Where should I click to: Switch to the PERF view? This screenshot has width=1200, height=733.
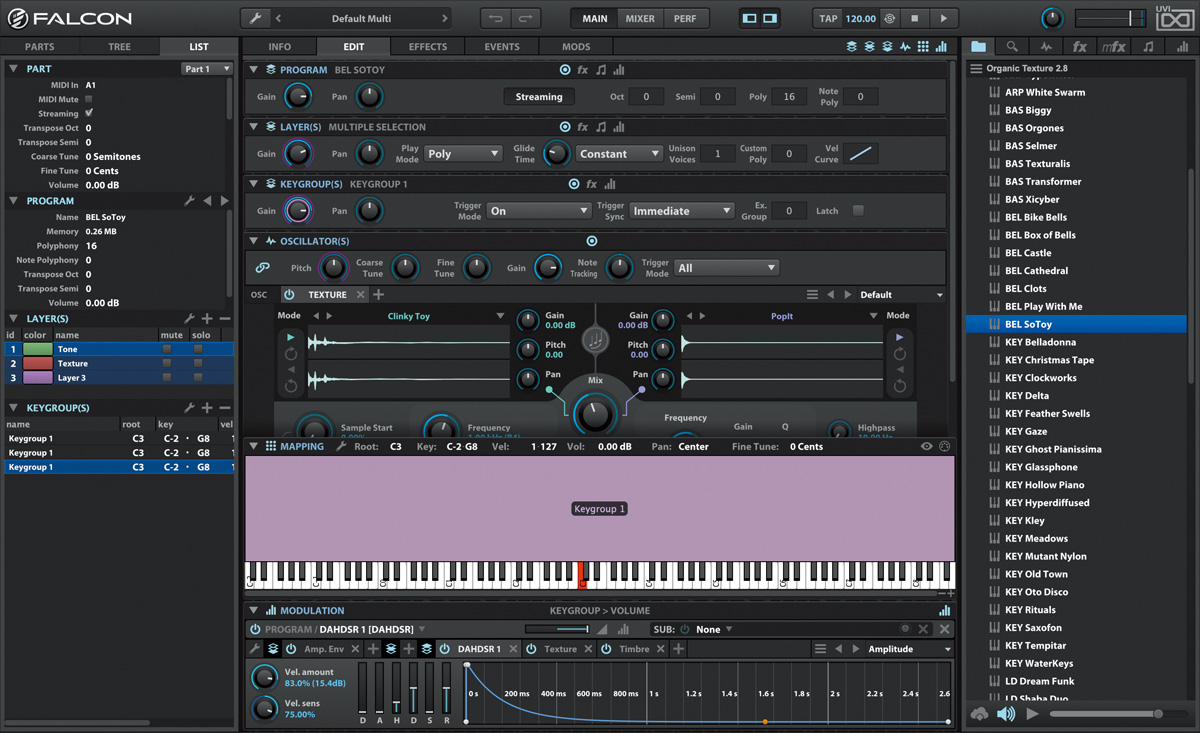coord(685,18)
